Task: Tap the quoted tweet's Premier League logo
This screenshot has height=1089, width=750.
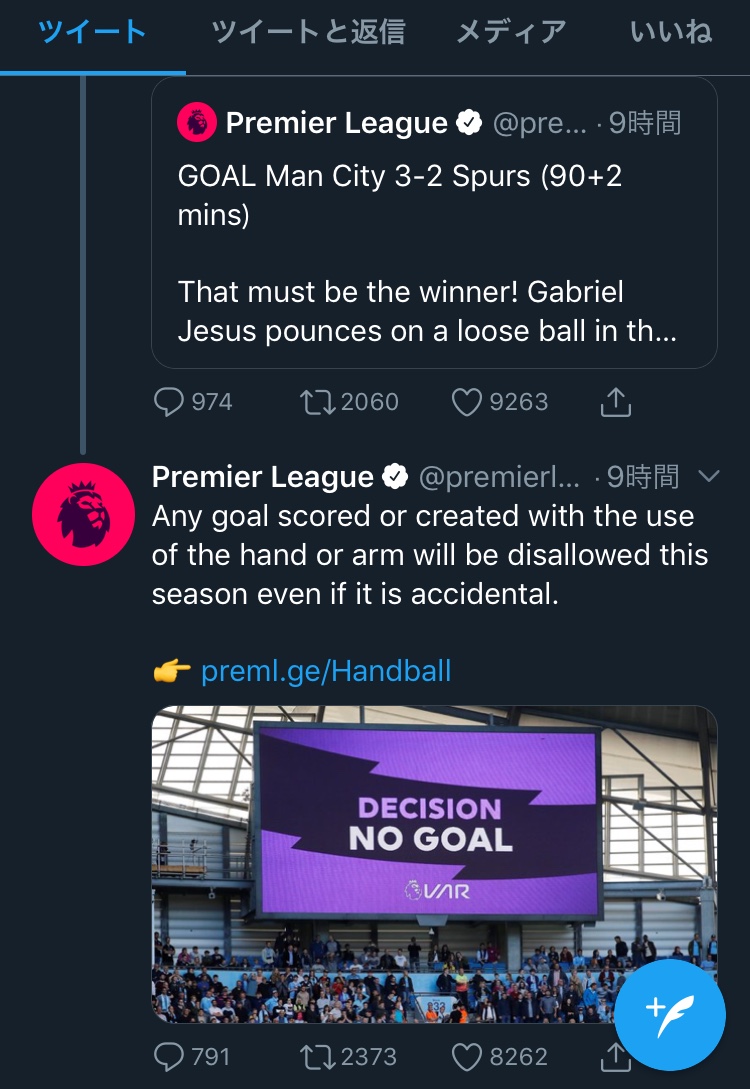Action: point(197,123)
